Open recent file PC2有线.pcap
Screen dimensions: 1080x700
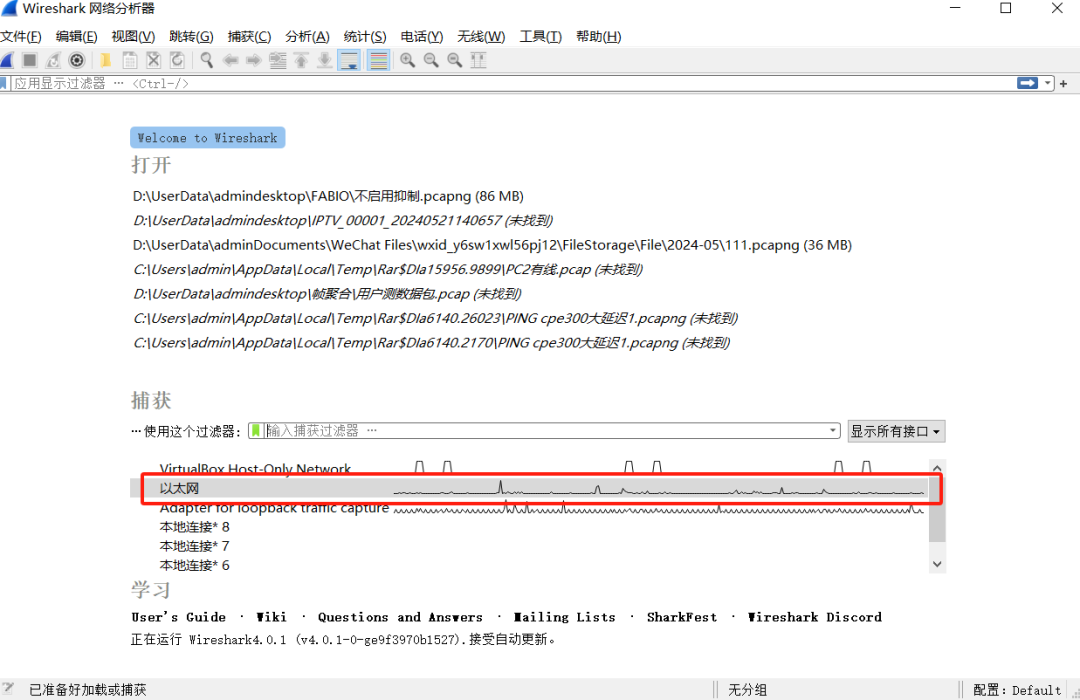388,269
